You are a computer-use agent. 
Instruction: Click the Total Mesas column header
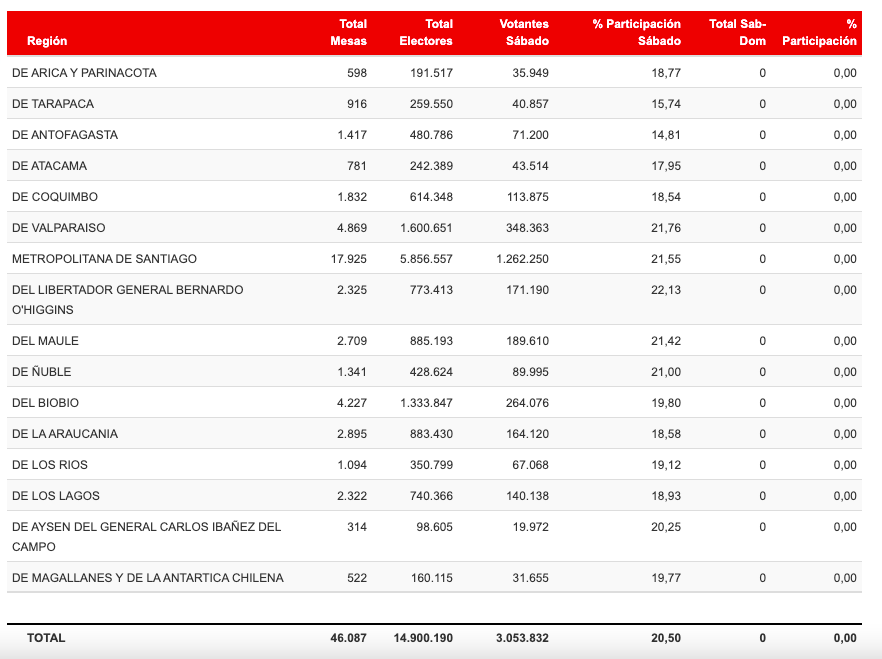point(348,32)
